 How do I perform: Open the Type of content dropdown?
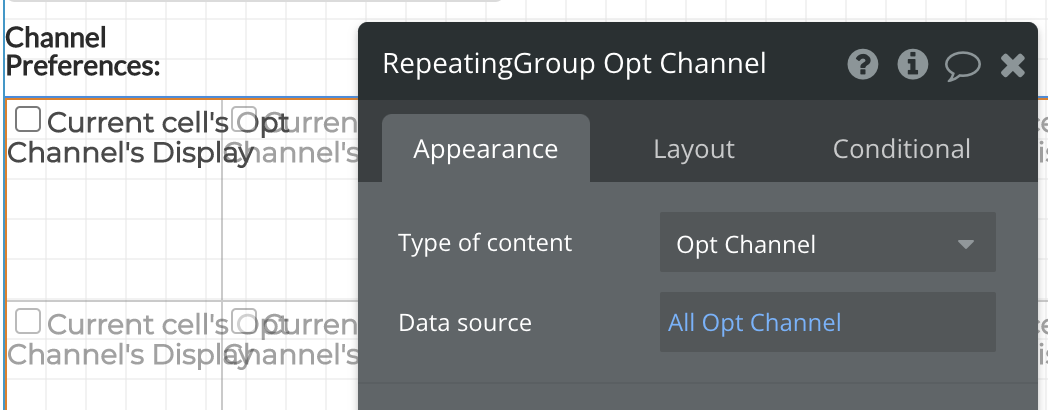click(827, 242)
